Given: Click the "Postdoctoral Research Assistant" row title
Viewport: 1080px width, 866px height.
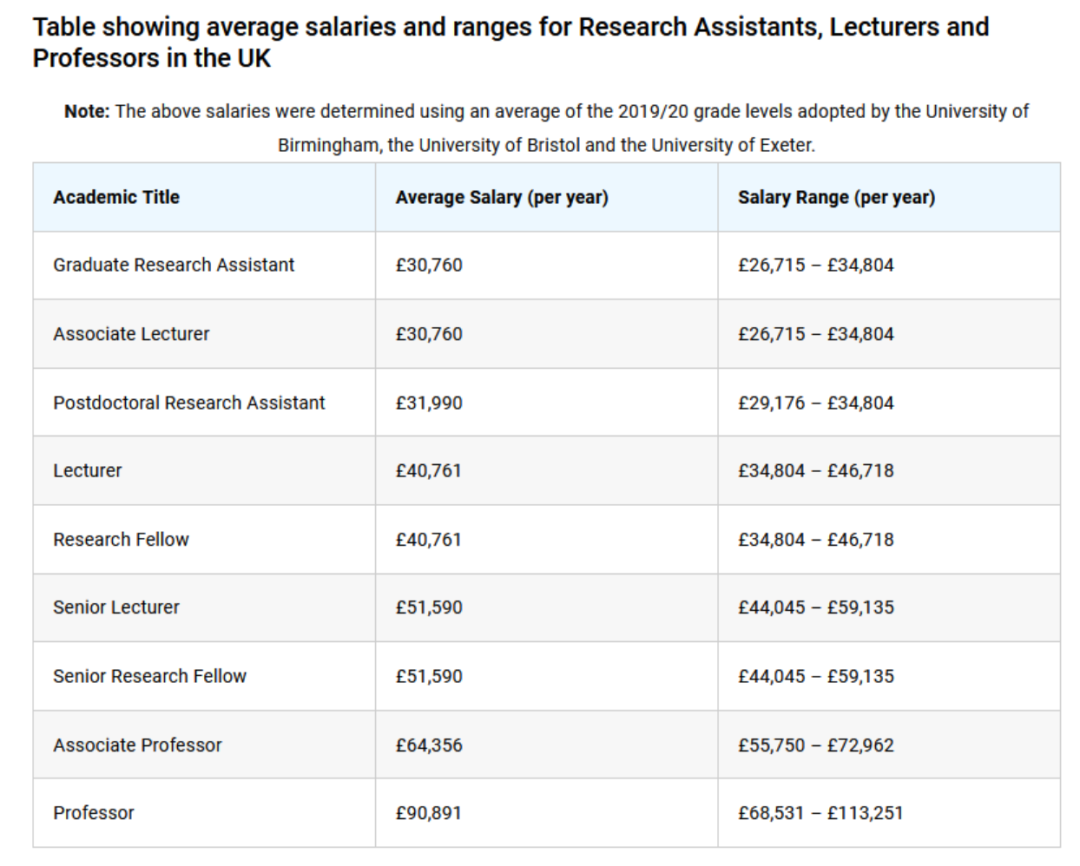Looking at the screenshot, I should click(189, 403).
